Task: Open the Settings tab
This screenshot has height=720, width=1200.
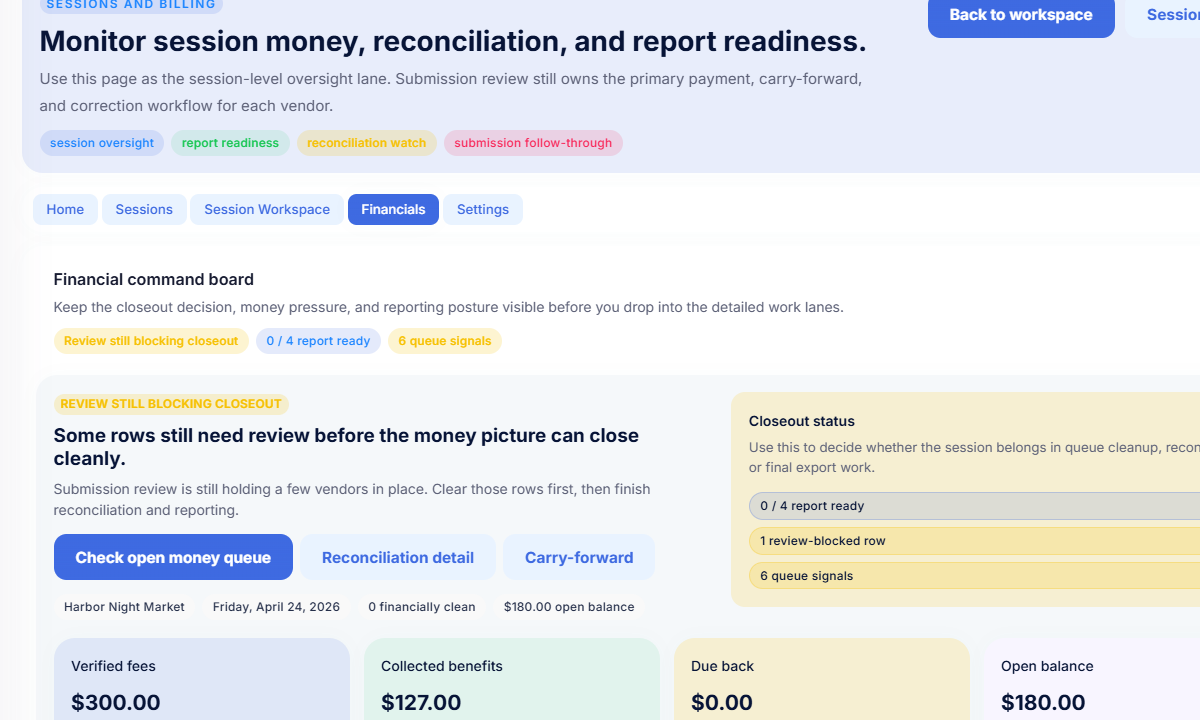Action: 483,209
